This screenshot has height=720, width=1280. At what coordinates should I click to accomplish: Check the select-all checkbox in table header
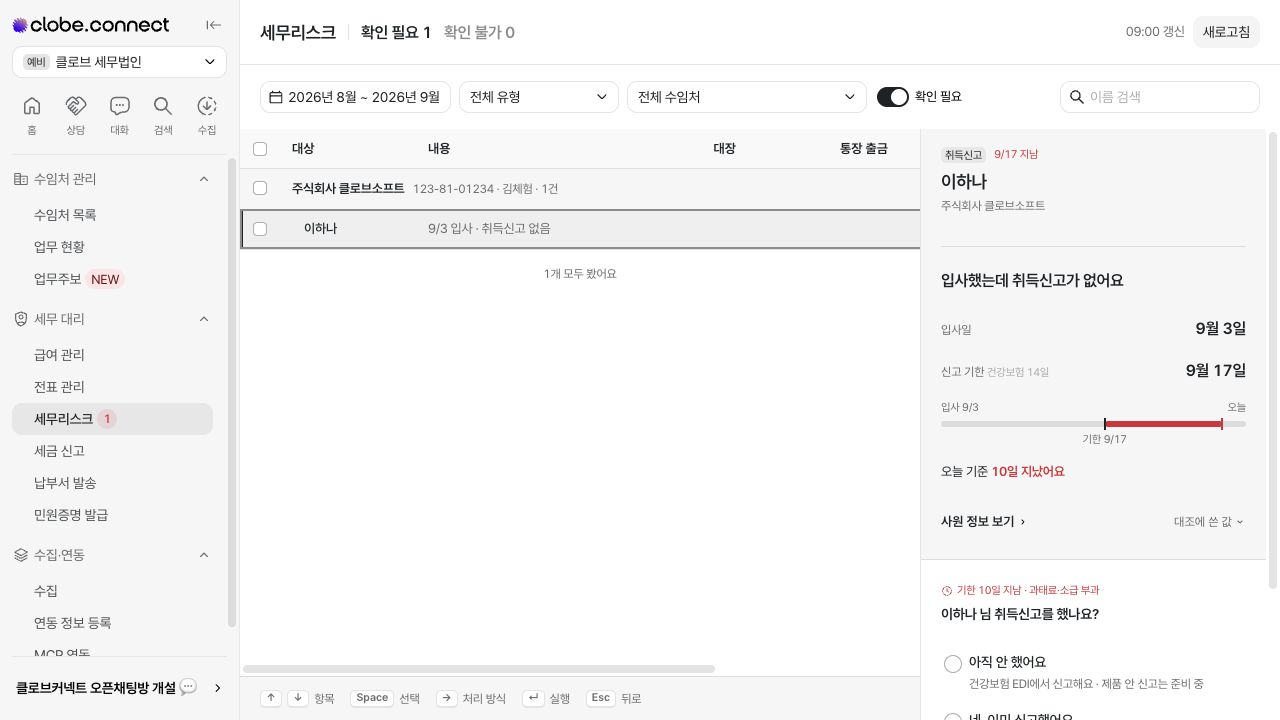click(260, 149)
